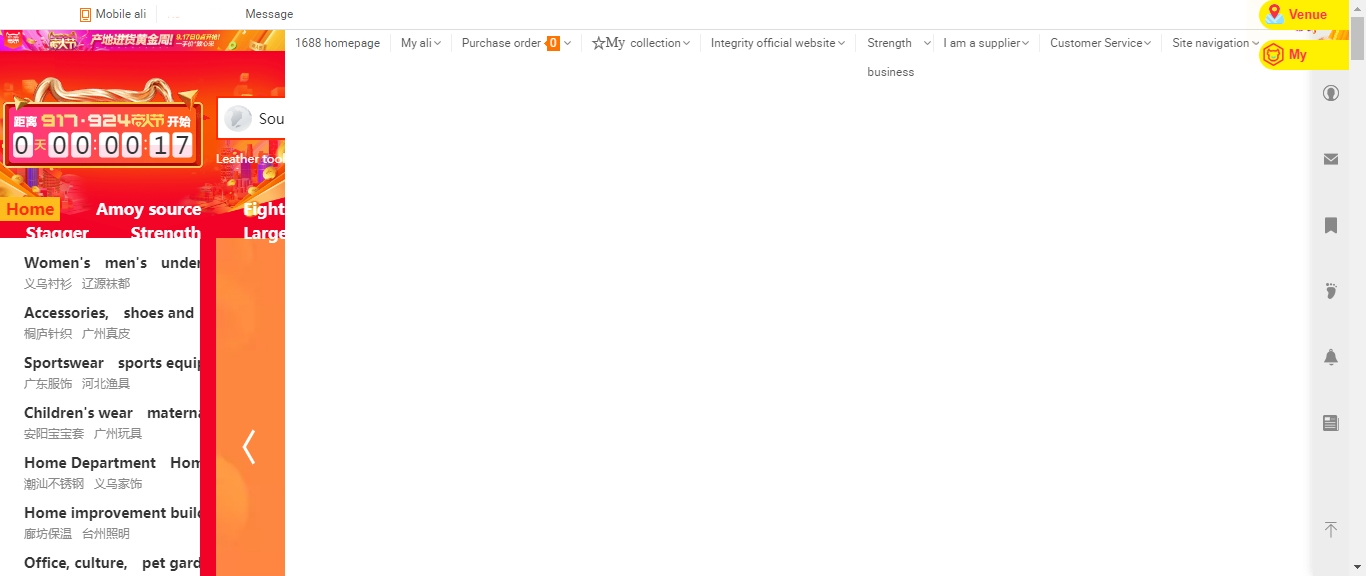The width and height of the screenshot is (1366, 576).
Task: Open the Children's wear category
Action: pyautogui.click(x=78, y=413)
